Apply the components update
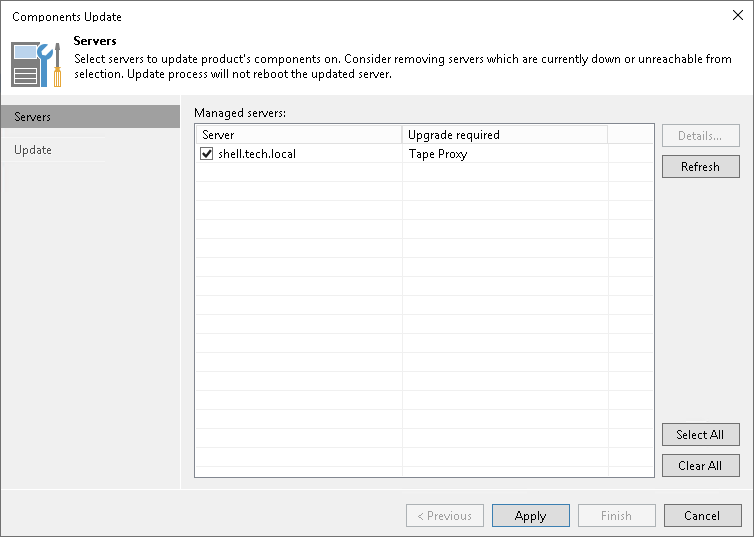The height and width of the screenshot is (537, 754). (530, 516)
